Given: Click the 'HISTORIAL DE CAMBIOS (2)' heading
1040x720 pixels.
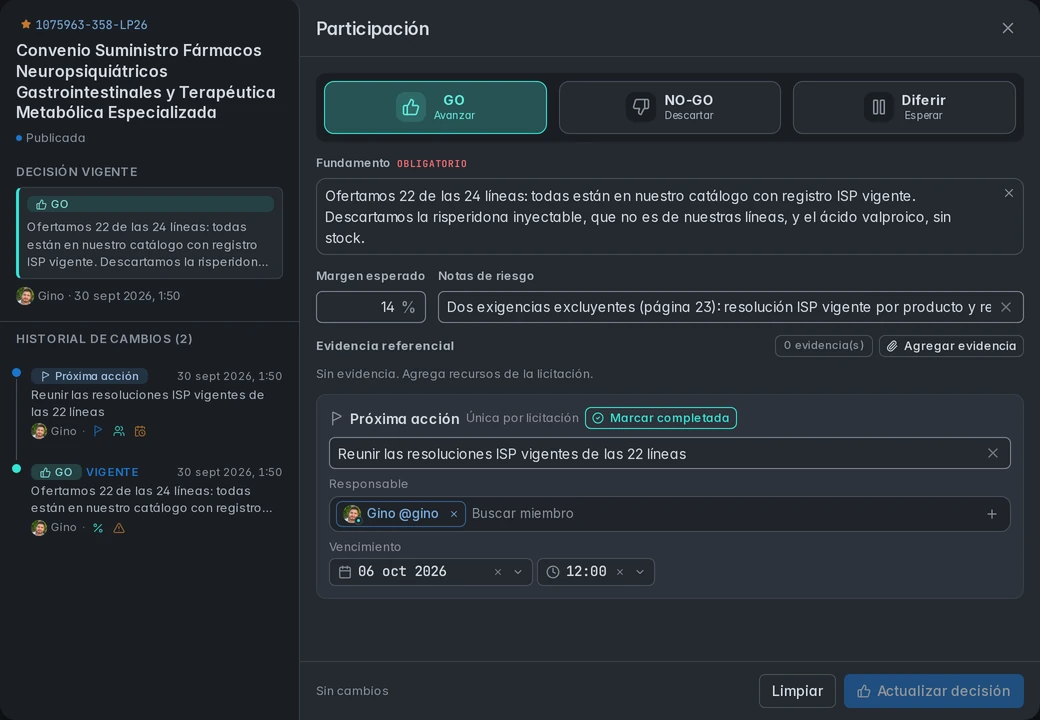Looking at the screenshot, I should tap(104, 339).
